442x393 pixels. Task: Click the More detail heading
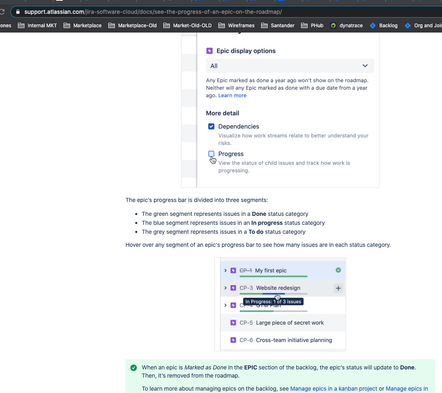point(222,113)
